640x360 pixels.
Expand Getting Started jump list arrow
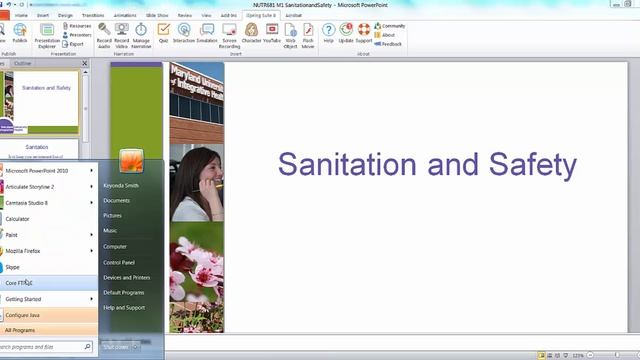91,299
